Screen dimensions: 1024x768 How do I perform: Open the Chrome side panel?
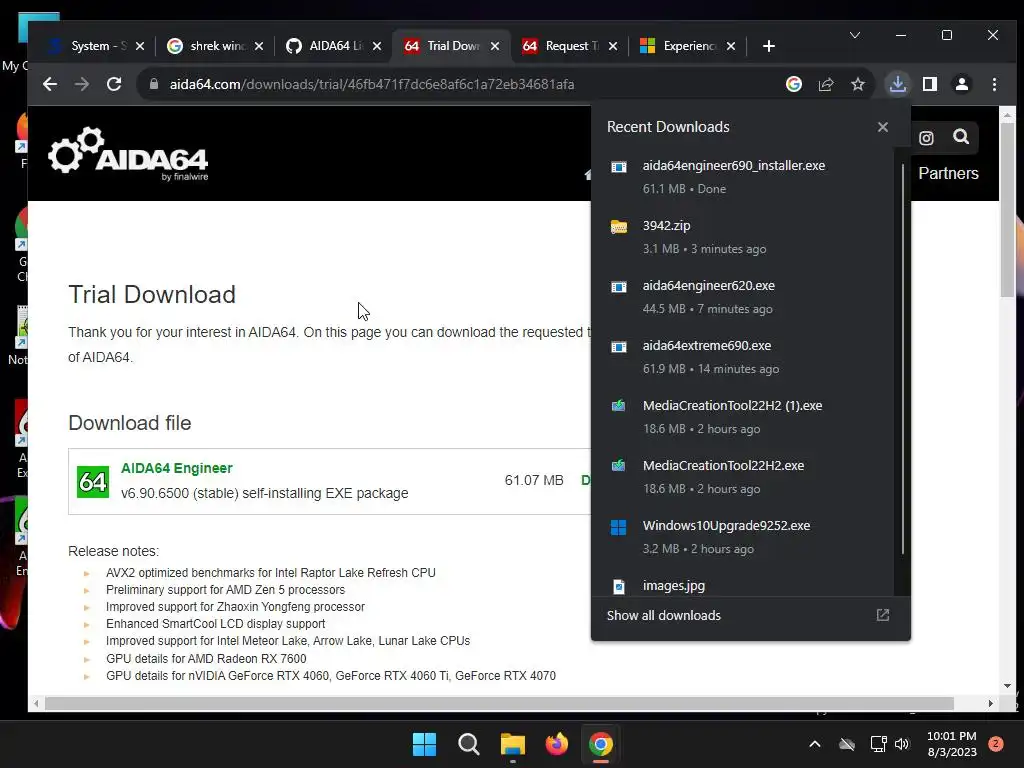(x=930, y=84)
